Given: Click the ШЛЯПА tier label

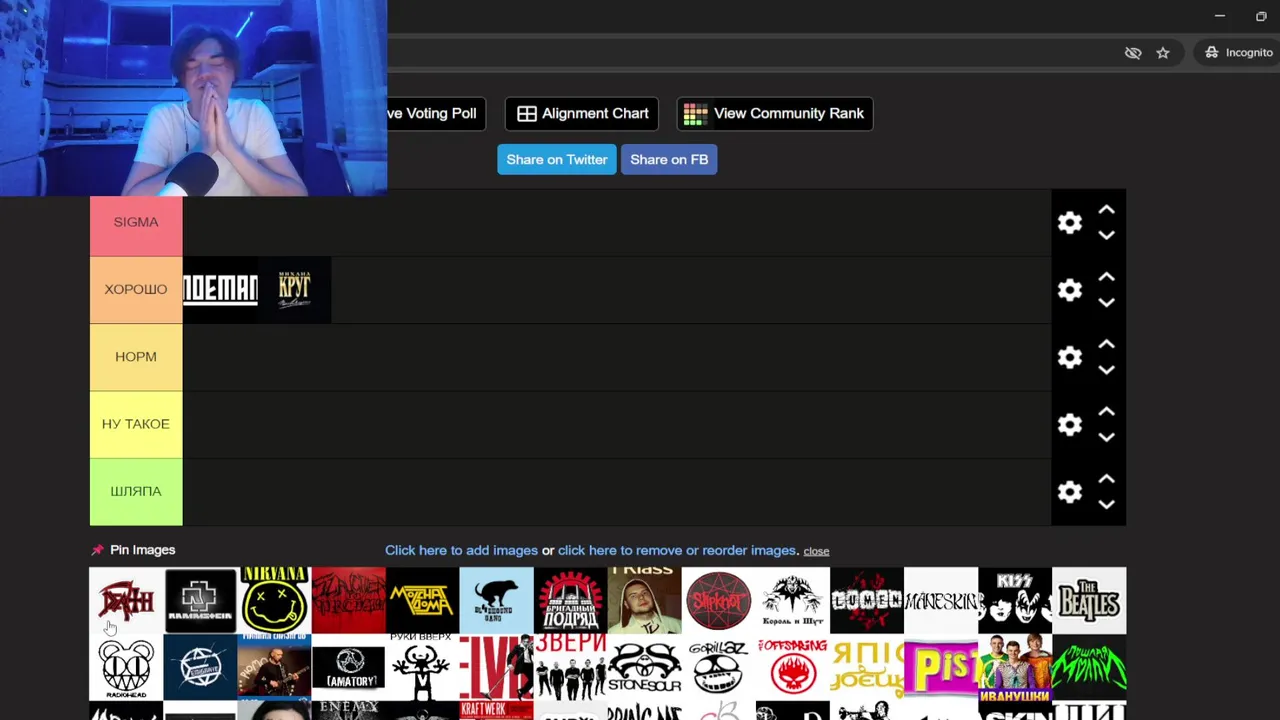Looking at the screenshot, I should (136, 491).
